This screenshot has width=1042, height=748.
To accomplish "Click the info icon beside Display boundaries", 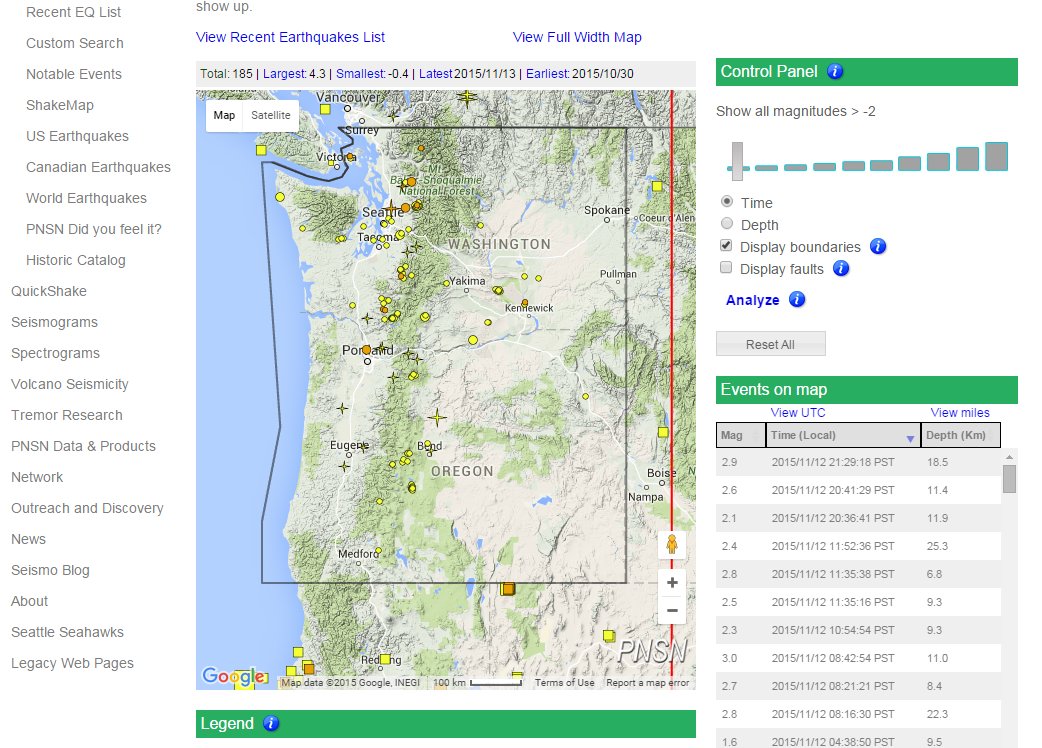I will coord(877,246).
